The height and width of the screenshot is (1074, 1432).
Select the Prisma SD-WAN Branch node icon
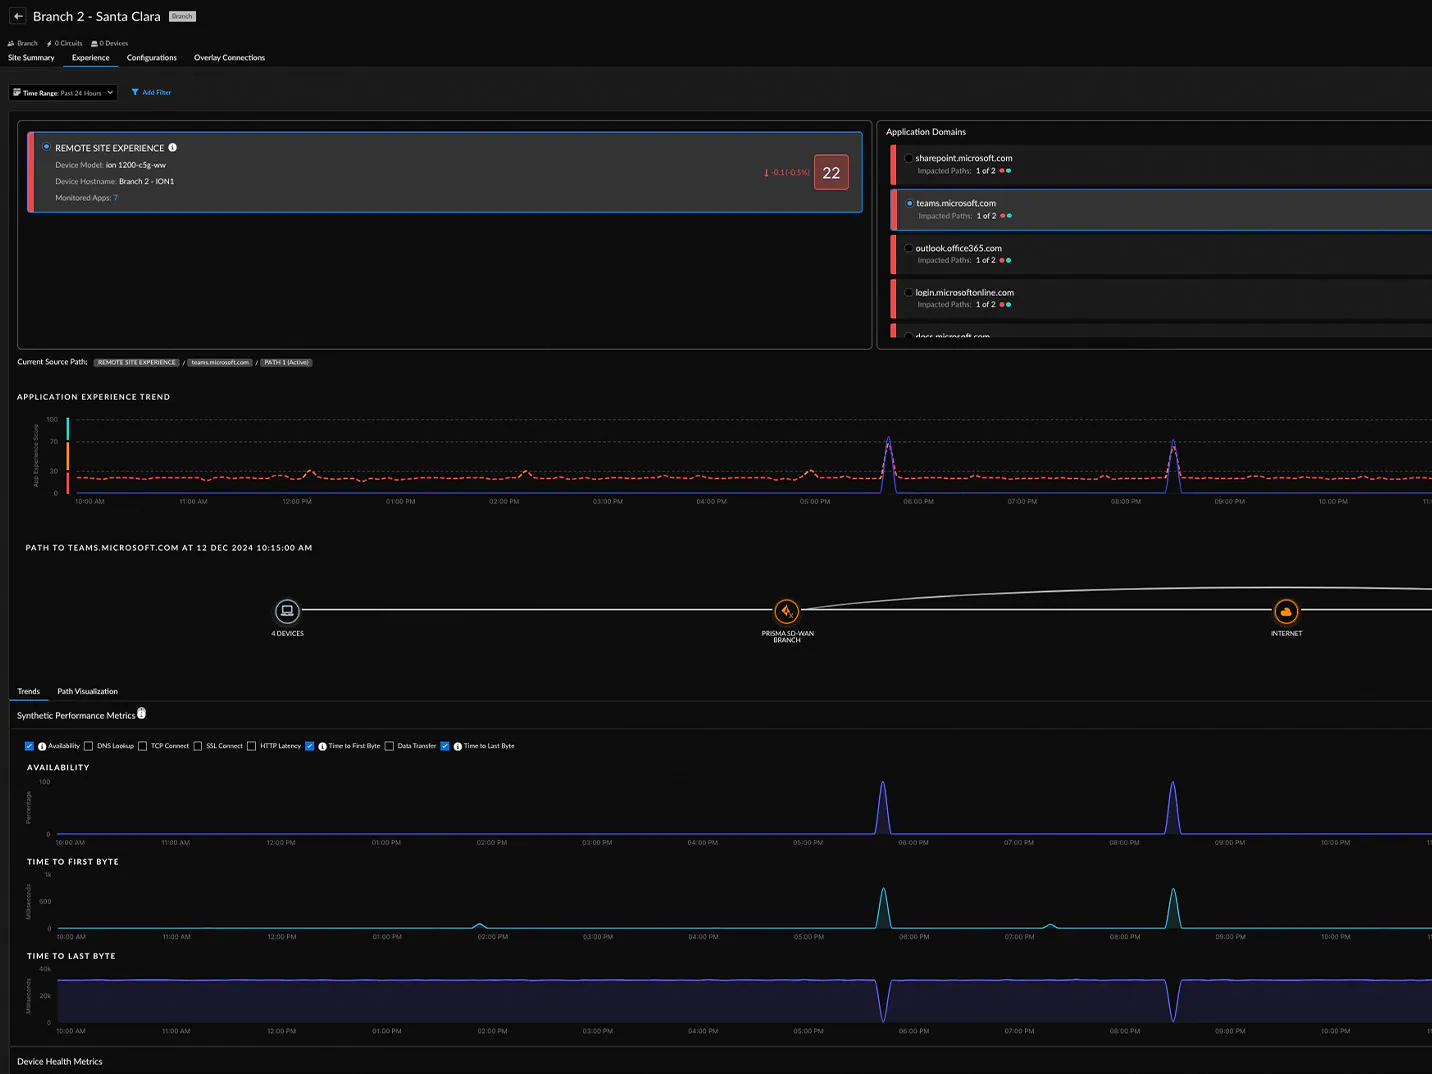pos(787,611)
